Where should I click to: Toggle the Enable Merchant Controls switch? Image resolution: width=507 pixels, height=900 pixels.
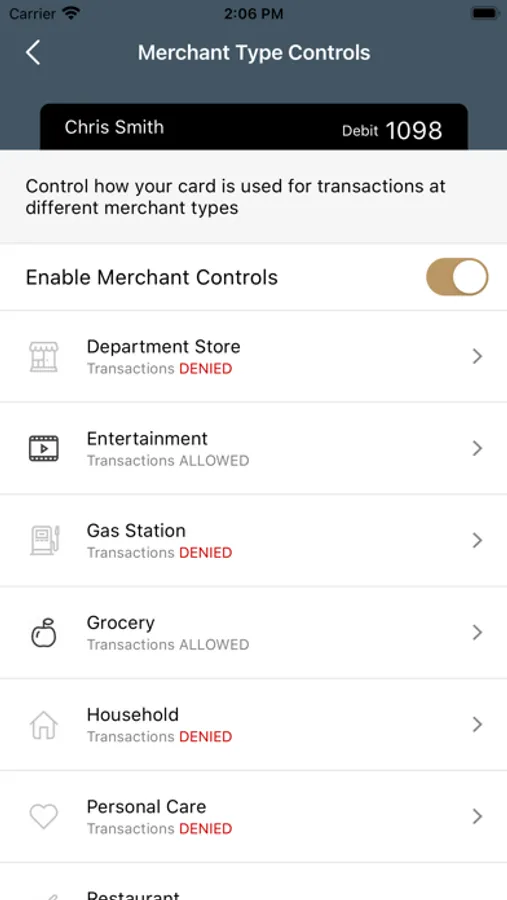coord(457,277)
